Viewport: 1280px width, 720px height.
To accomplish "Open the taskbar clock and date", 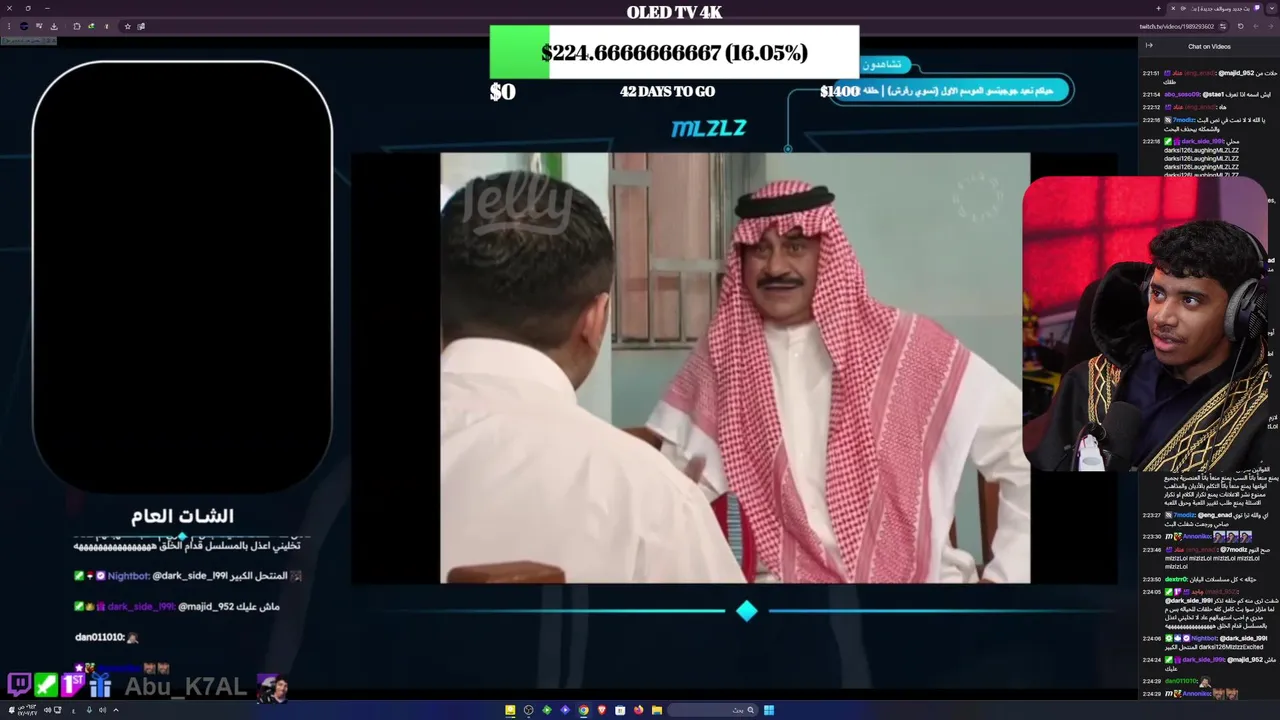I will click(x=27, y=710).
